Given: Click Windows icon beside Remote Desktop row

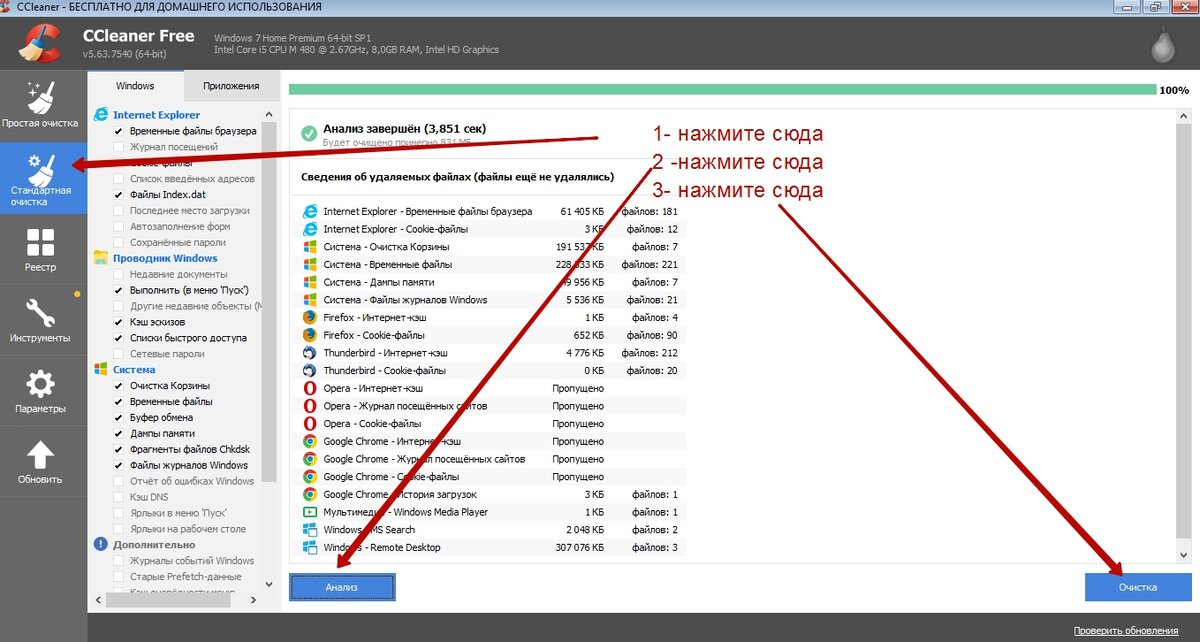Looking at the screenshot, I should coord(309,547).
